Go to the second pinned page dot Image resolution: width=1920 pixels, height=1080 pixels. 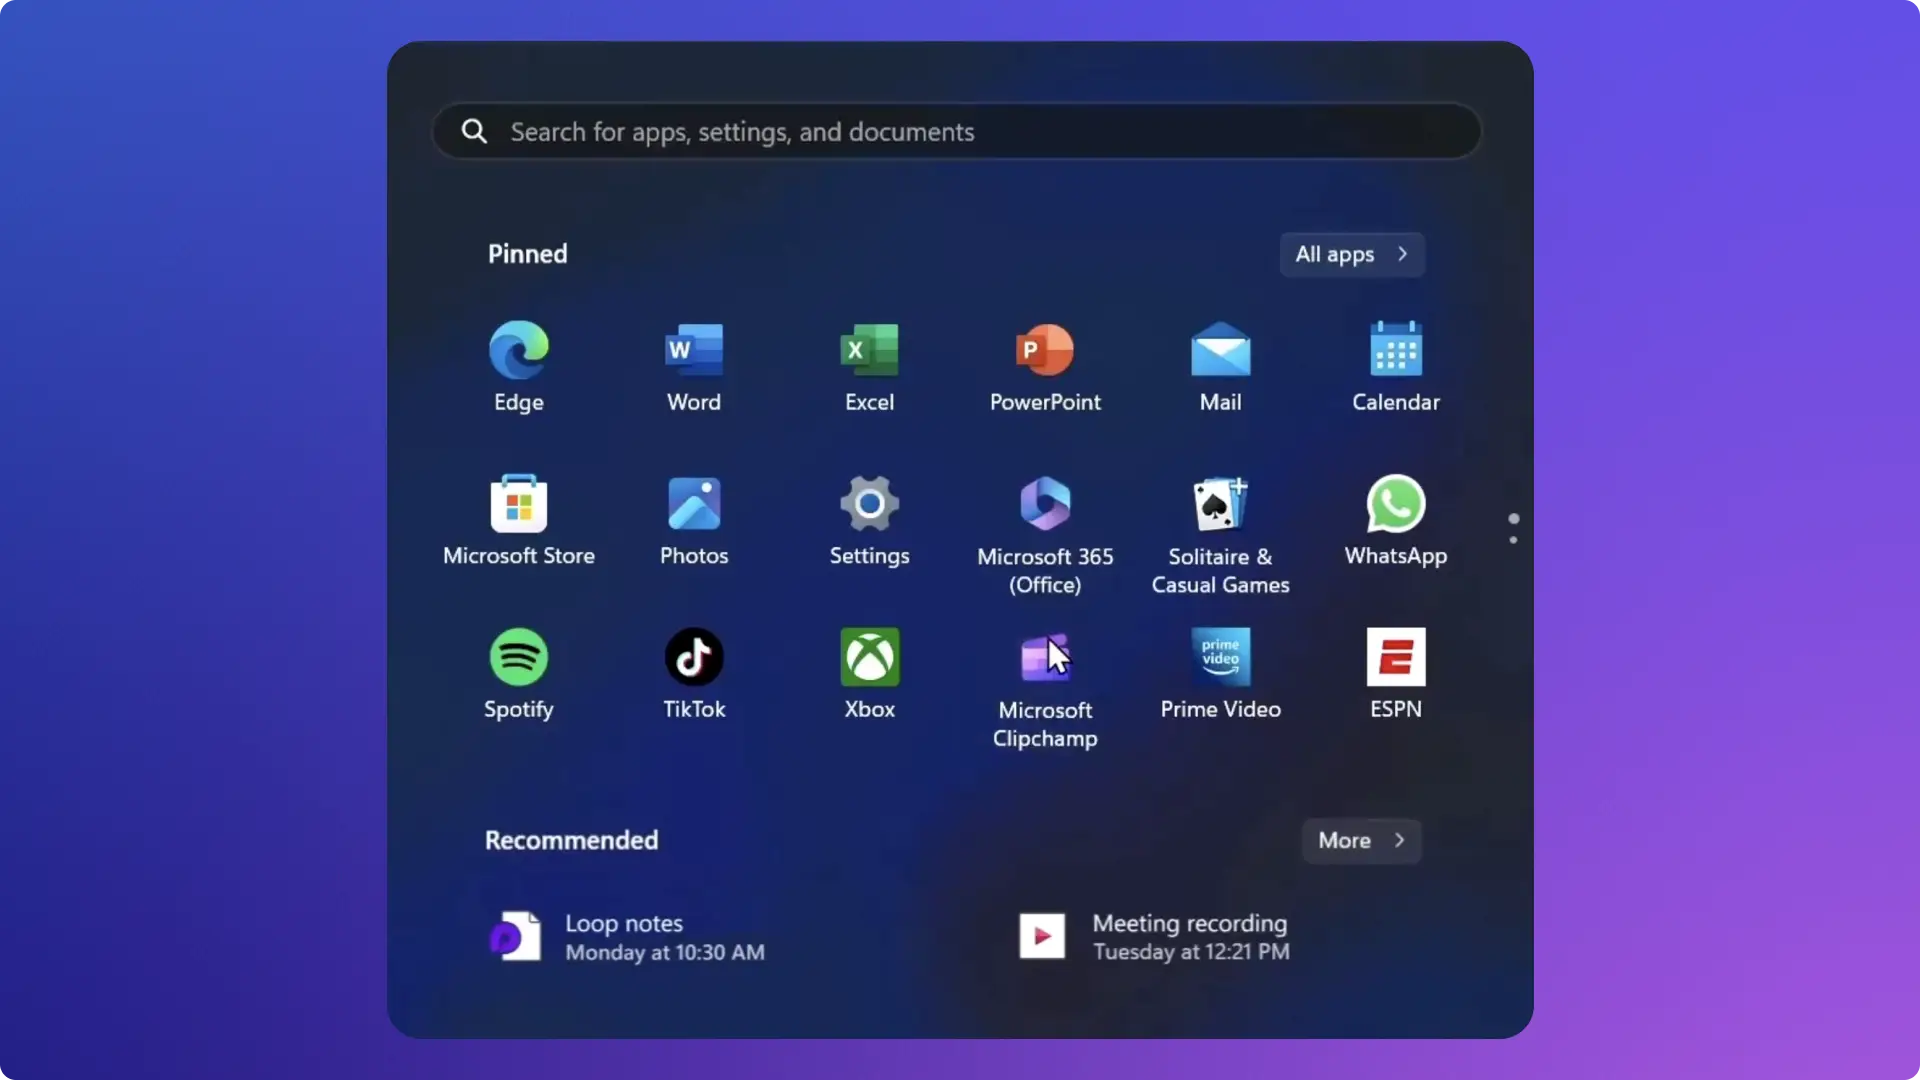tap(1513, 540)
